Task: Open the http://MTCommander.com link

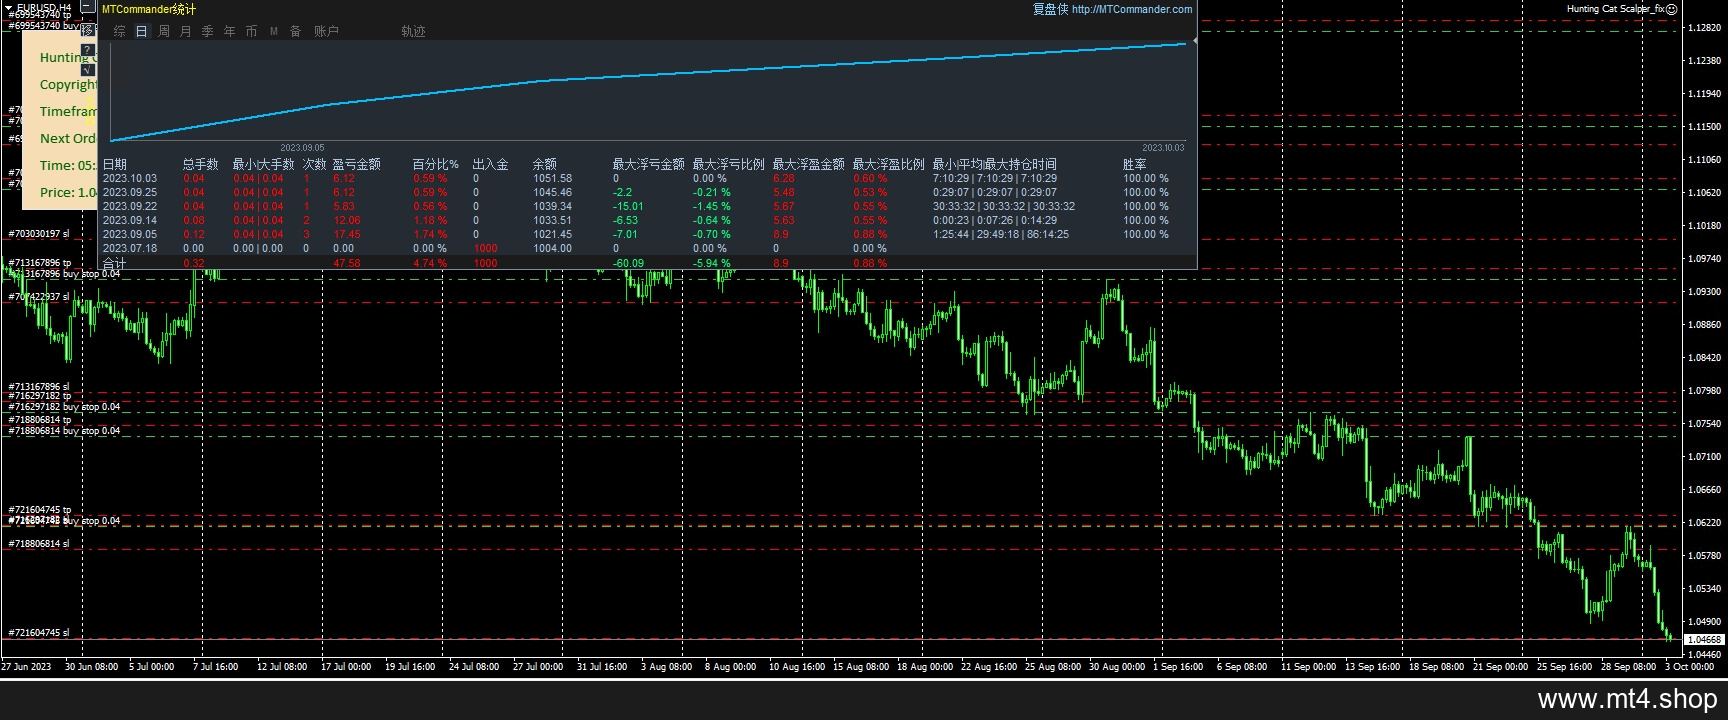Action: coord(1132,9)
